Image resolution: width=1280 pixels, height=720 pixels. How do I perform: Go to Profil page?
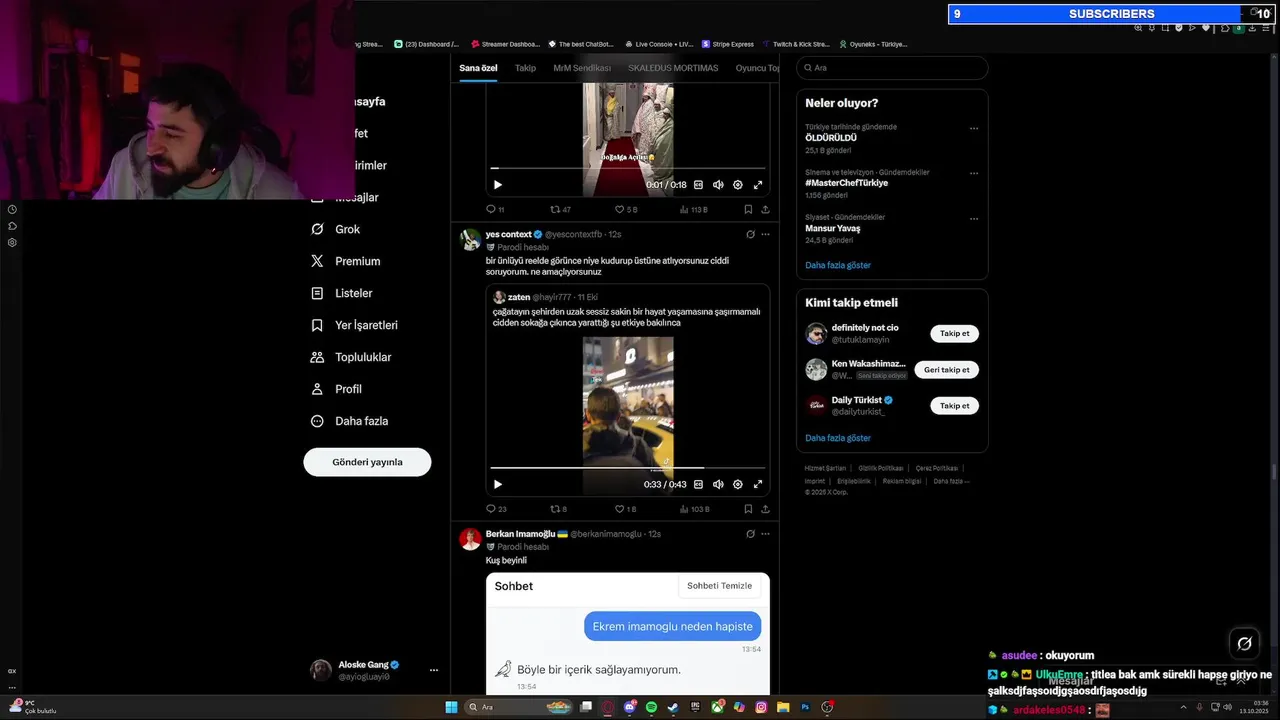[x=337, y=389]
